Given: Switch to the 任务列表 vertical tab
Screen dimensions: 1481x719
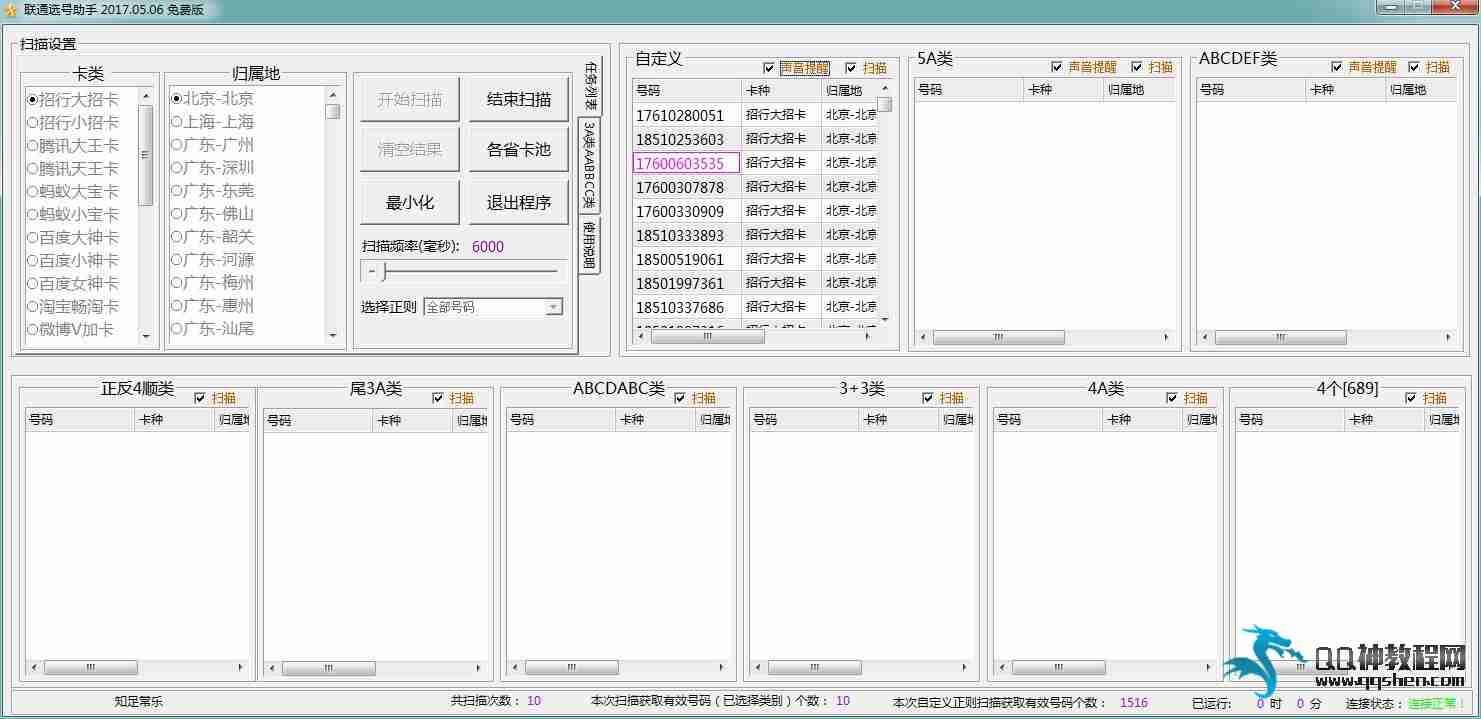Looking at the screenshot, I should 590,86.
